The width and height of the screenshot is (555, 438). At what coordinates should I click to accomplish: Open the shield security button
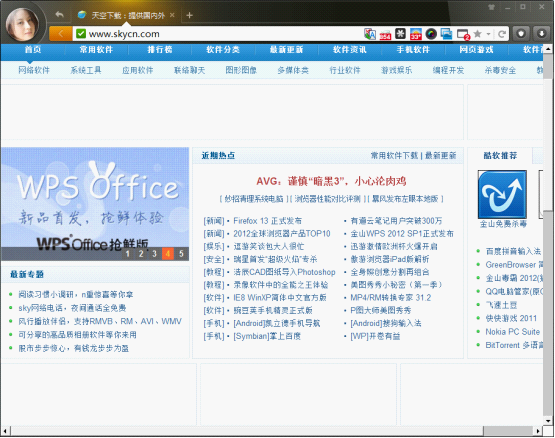(521, 34)
